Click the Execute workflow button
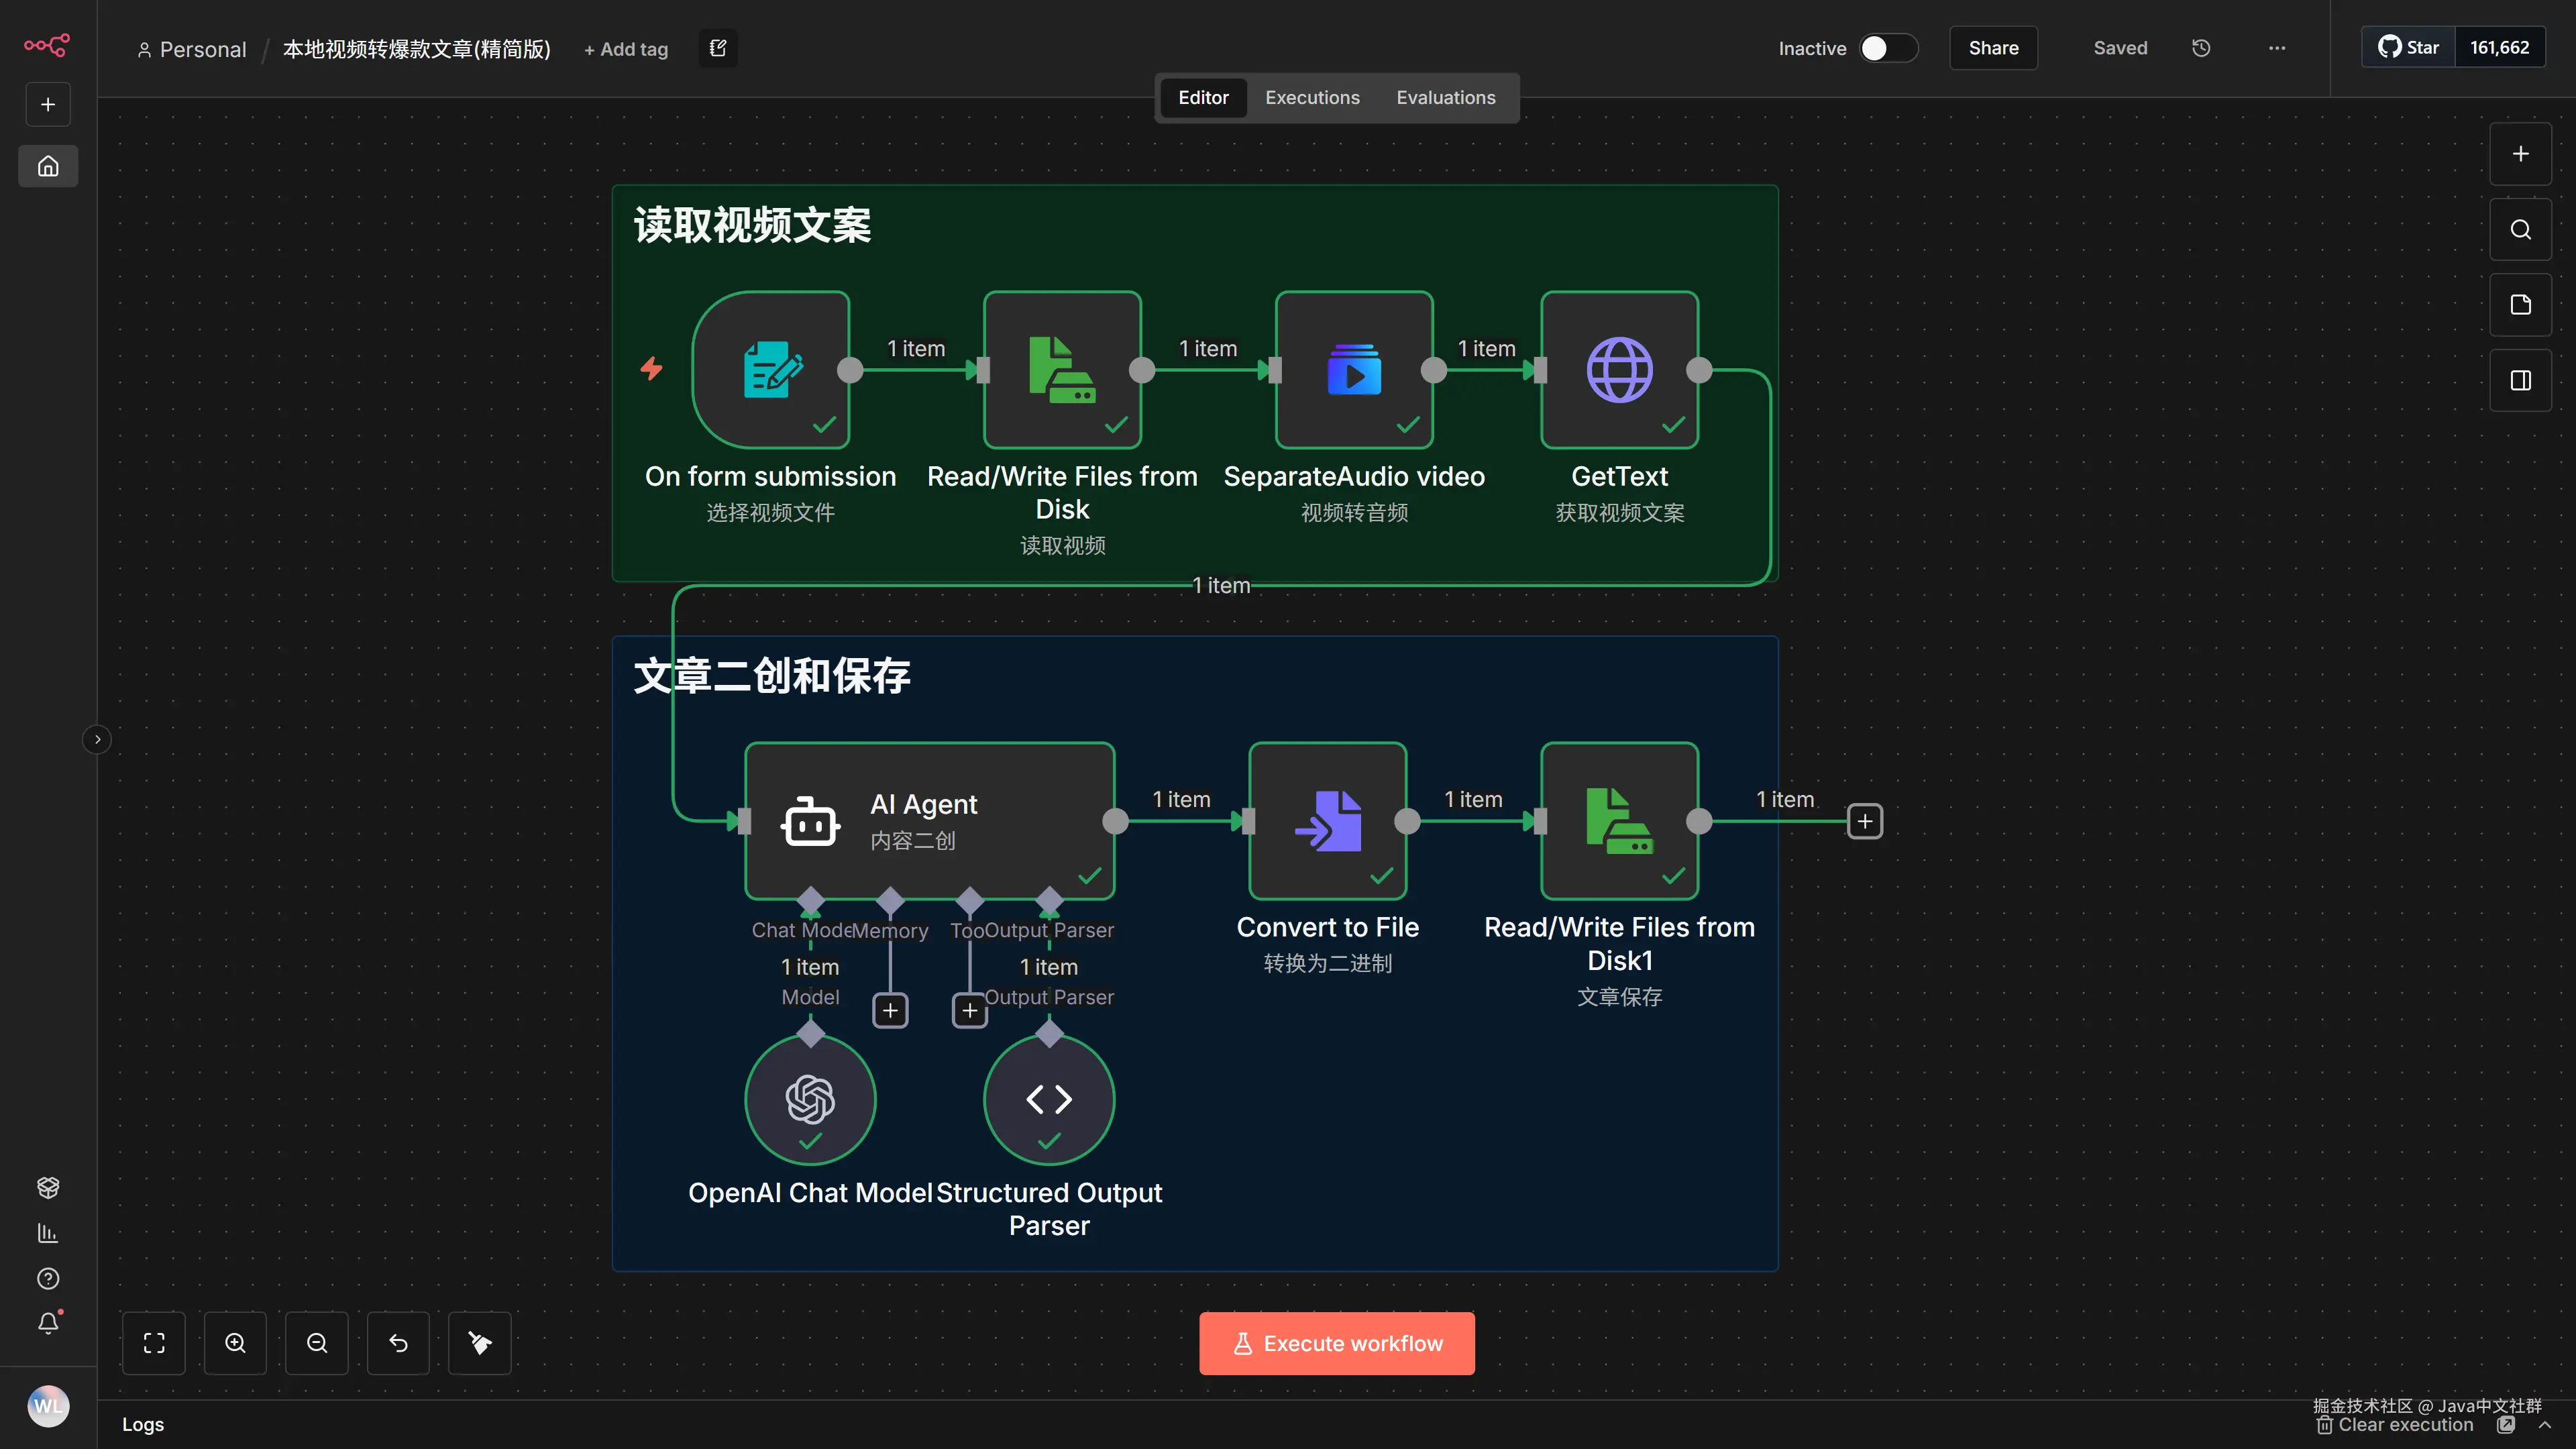Screen dimensions: 2576x1449 point(1336,1343)
